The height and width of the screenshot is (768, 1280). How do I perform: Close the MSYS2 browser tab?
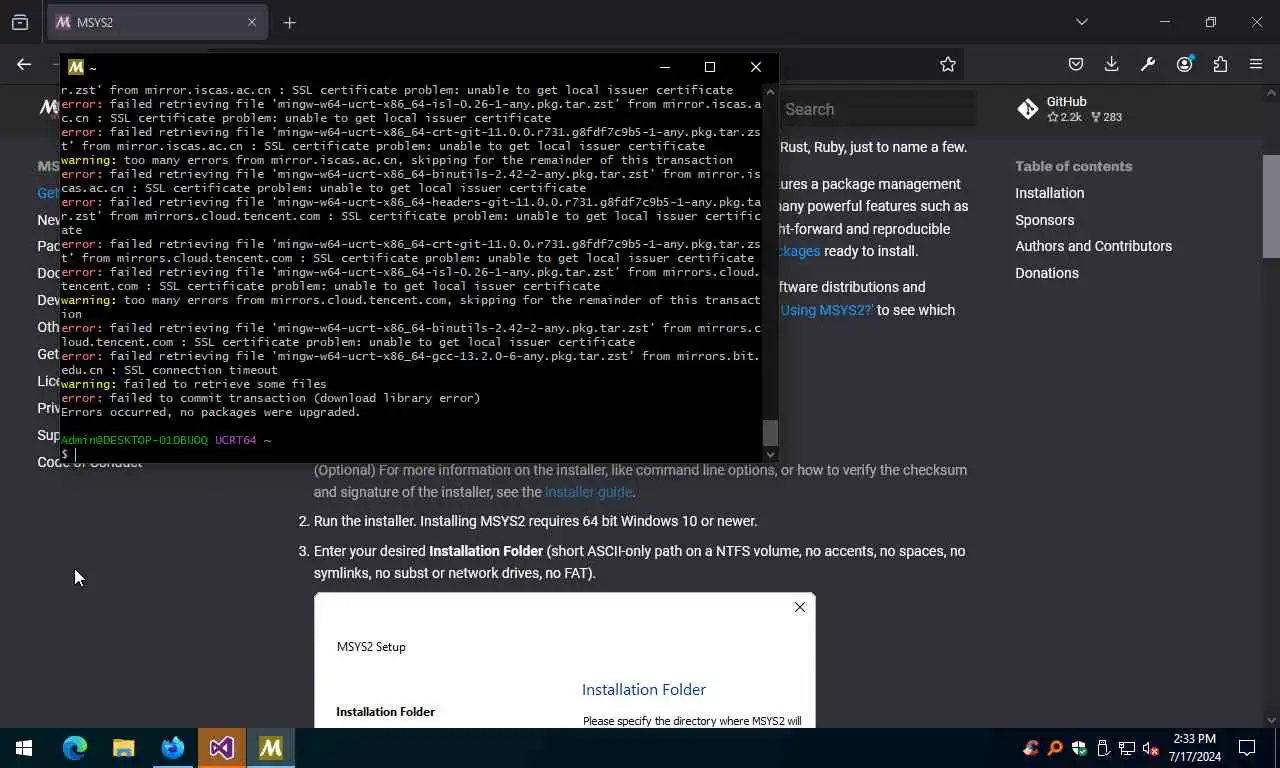pyautogui.click(x=252, y=22)
